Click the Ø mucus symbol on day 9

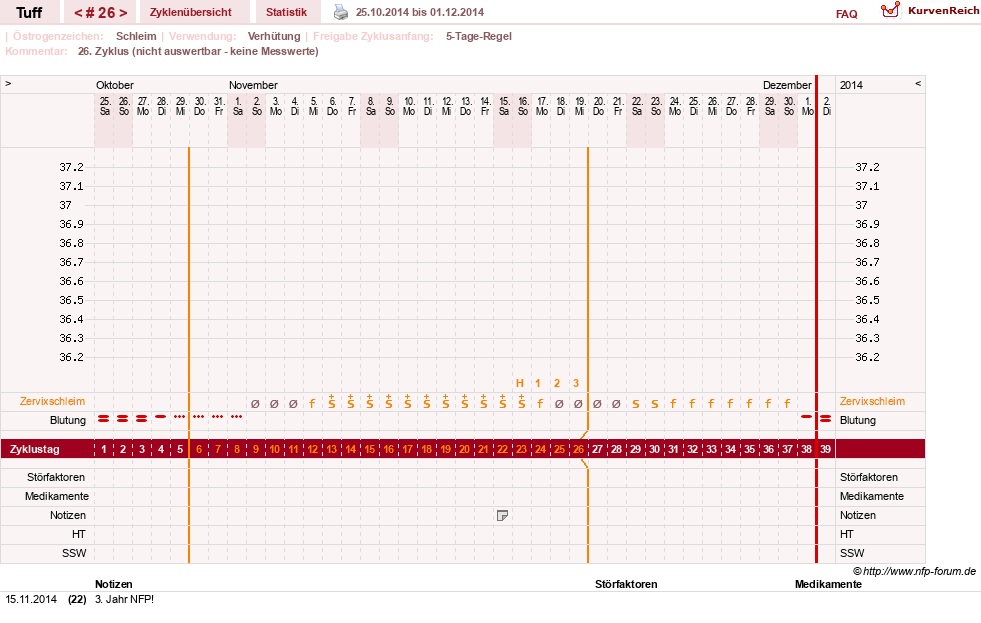pos(255,404)
